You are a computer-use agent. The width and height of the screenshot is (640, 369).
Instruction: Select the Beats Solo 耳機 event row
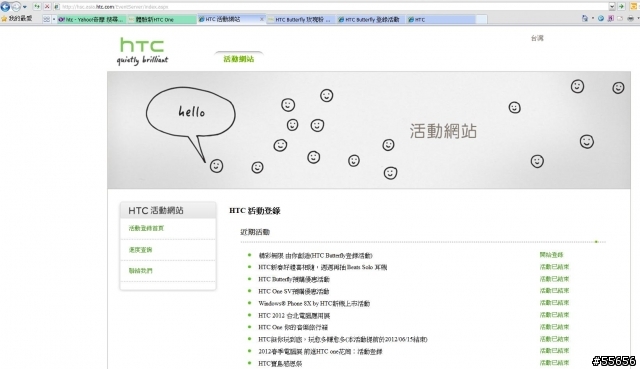[322, 267]
